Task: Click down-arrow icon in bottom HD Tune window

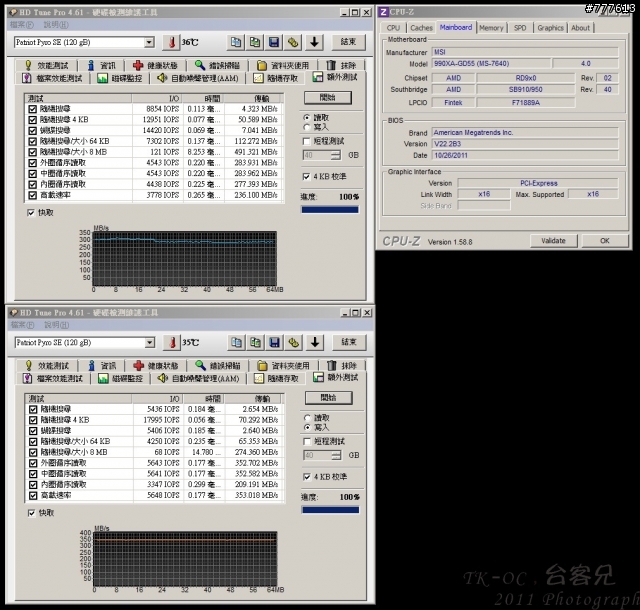Action: (x=315, y=342)
